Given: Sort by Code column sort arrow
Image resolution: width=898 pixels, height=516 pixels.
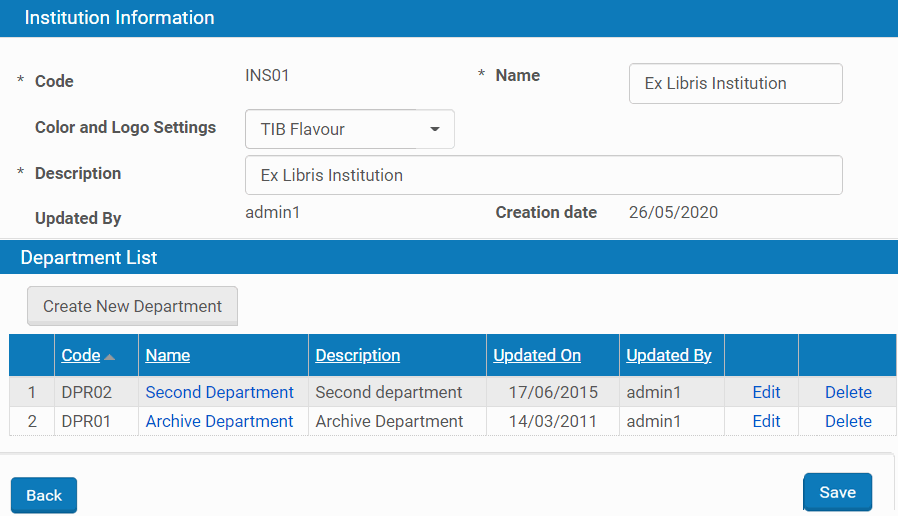Looking at the screenshot, I should pos(110,357).
